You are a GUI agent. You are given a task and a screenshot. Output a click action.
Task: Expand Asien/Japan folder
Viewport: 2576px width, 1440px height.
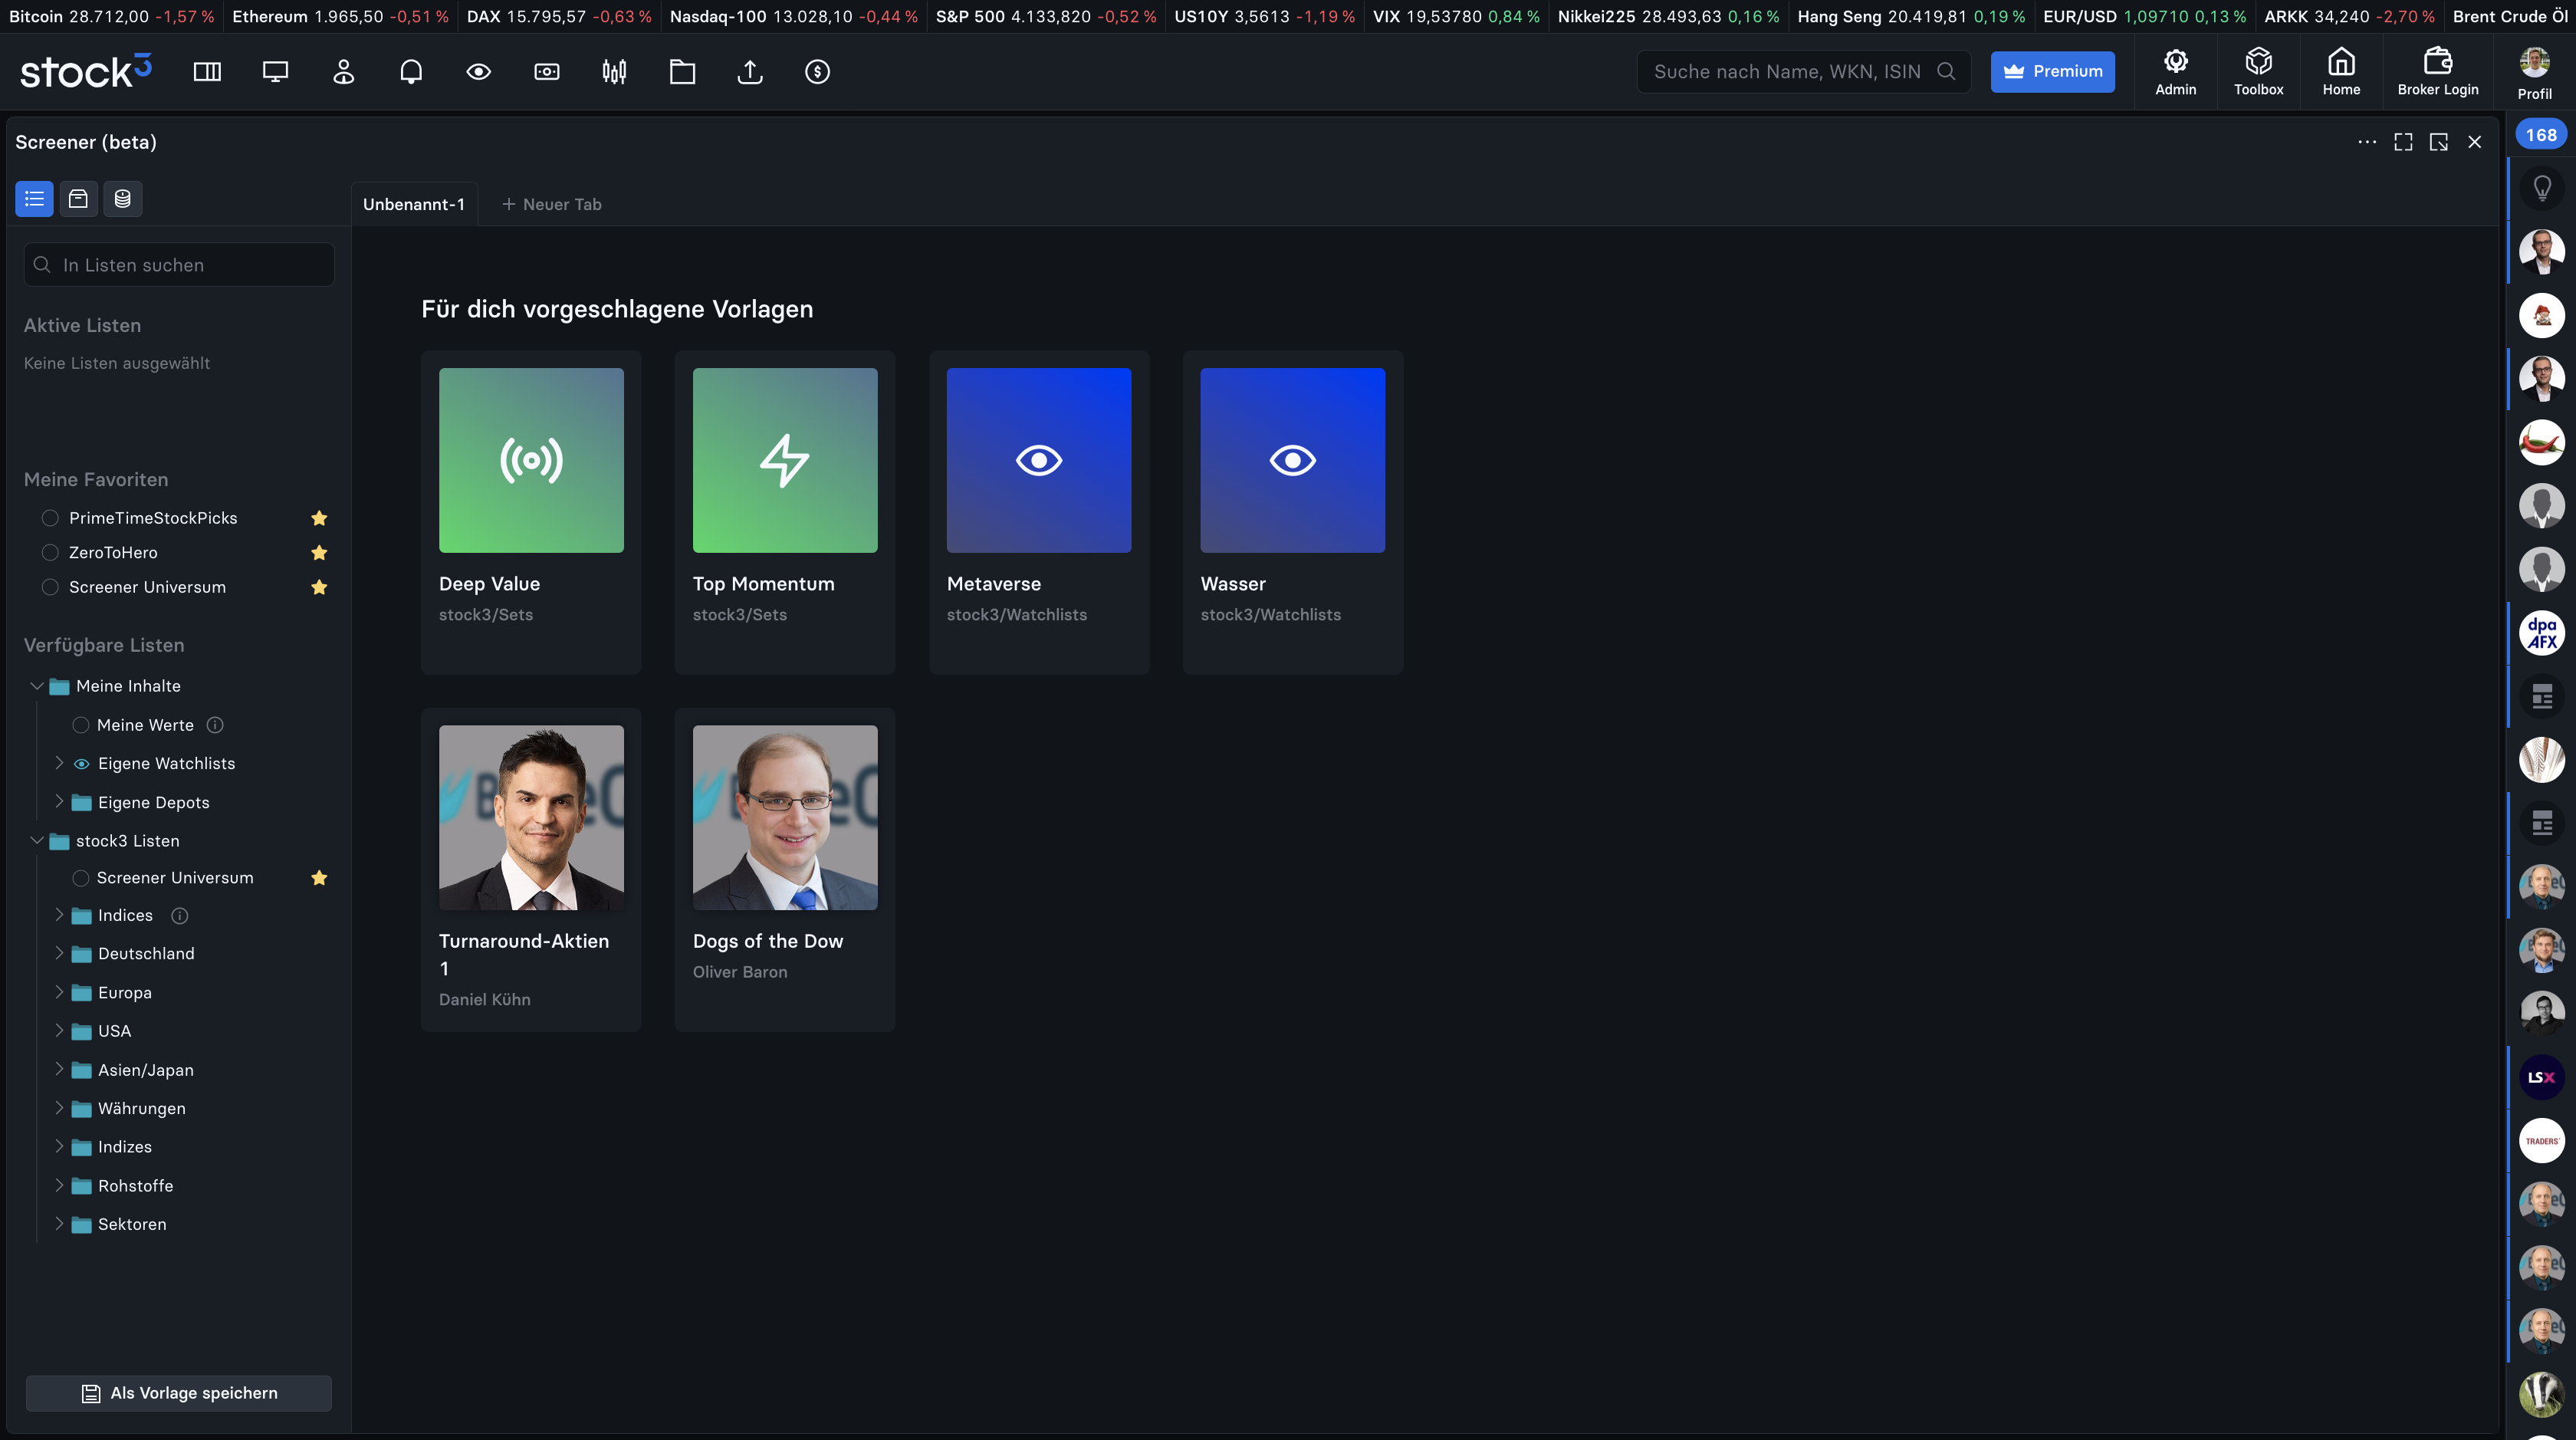coord(59,1069)
